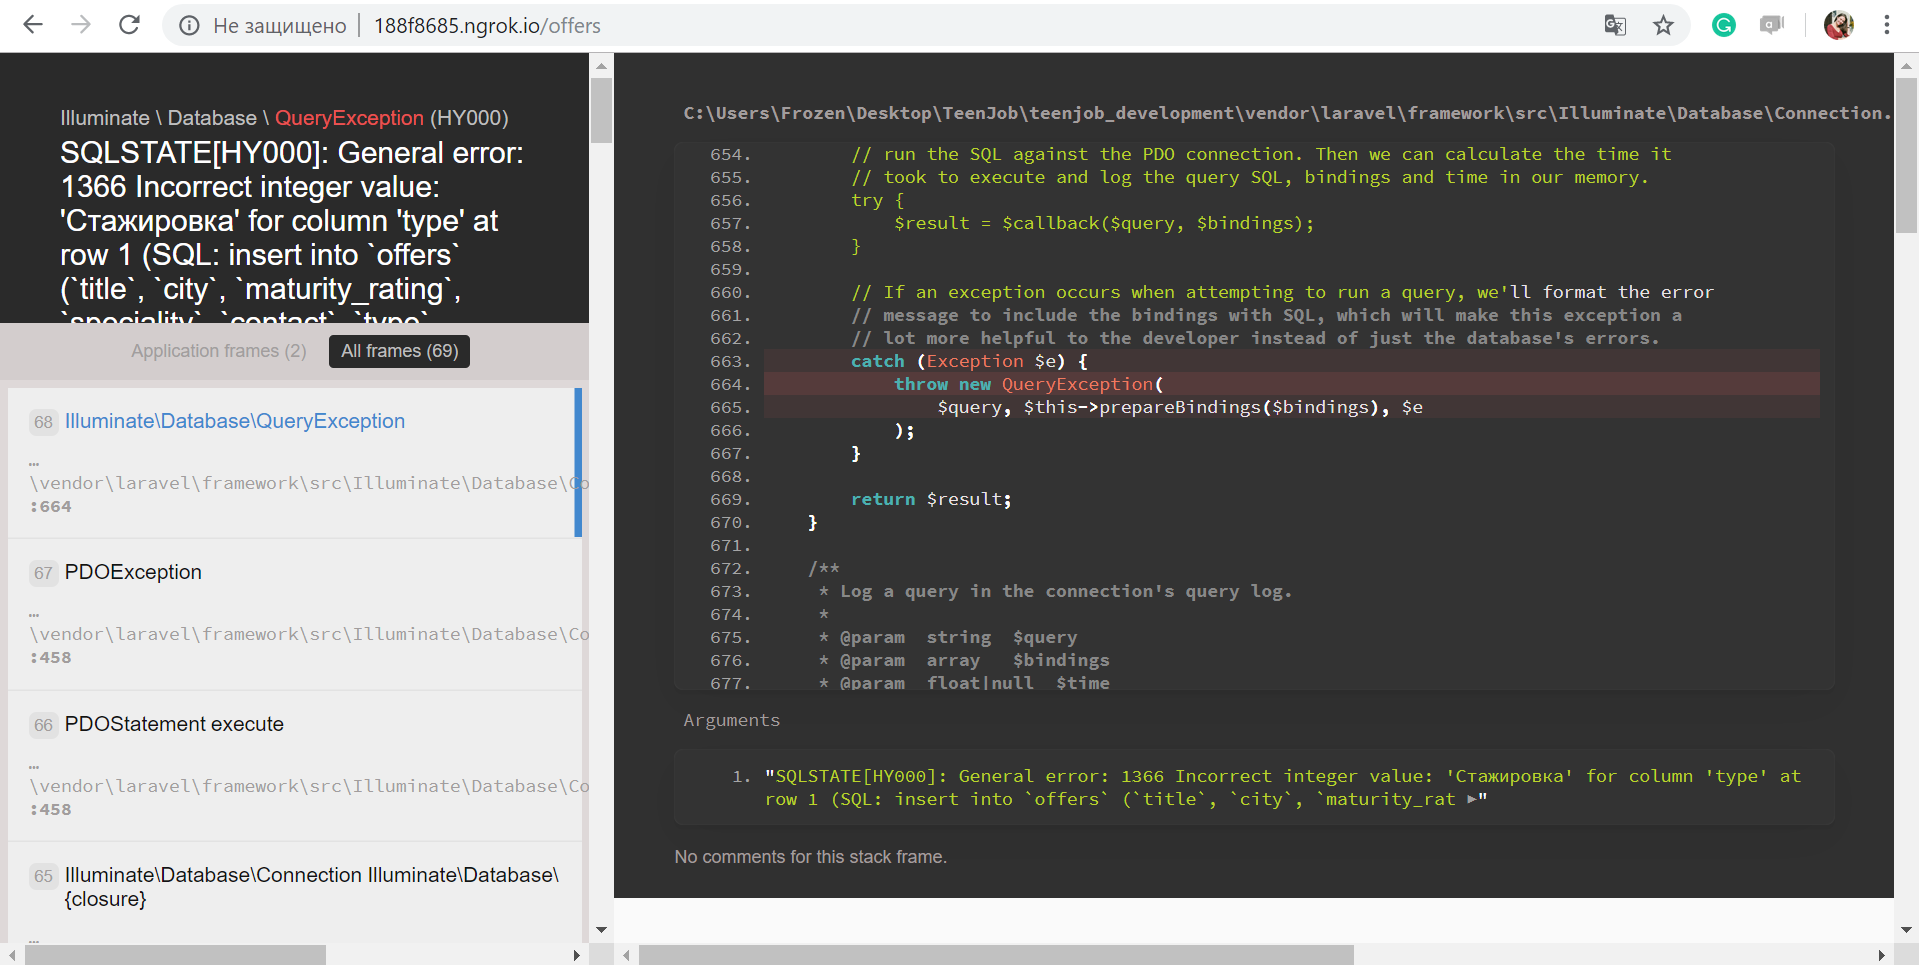Click the page vertical scrollbar thumb
The width and height of the screenshot is (1919, 965).
coord(1906,155)
